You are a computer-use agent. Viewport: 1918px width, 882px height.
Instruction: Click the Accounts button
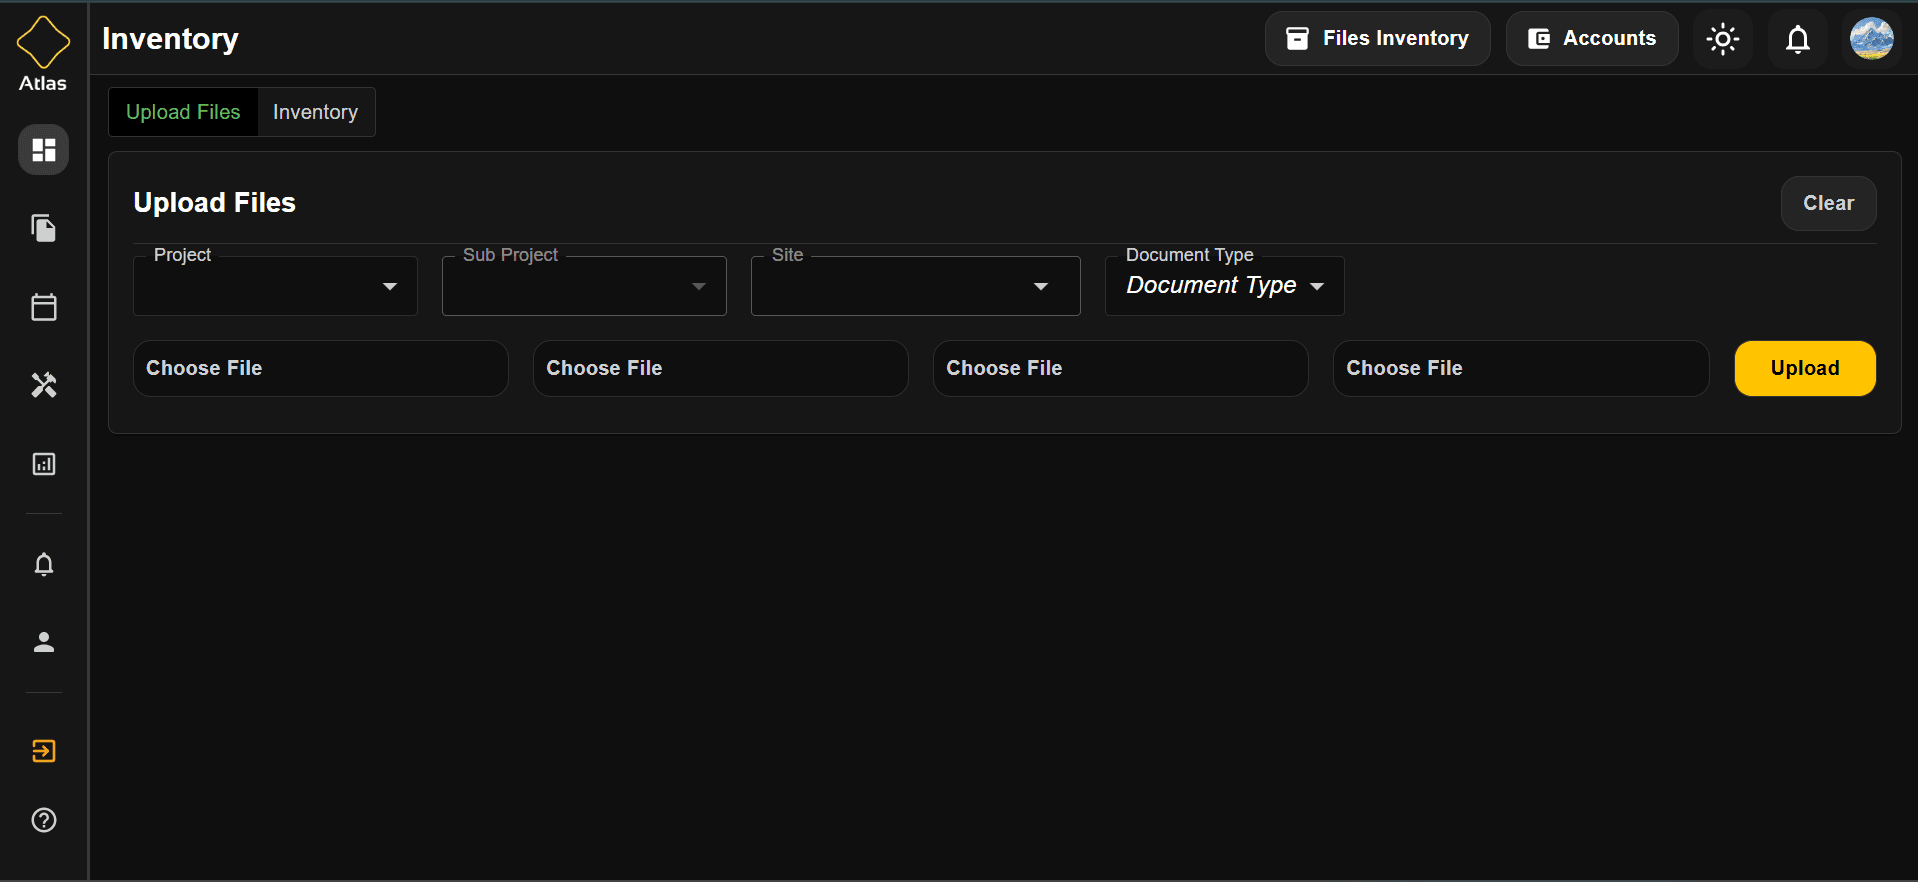click(x=1592, y=39)
